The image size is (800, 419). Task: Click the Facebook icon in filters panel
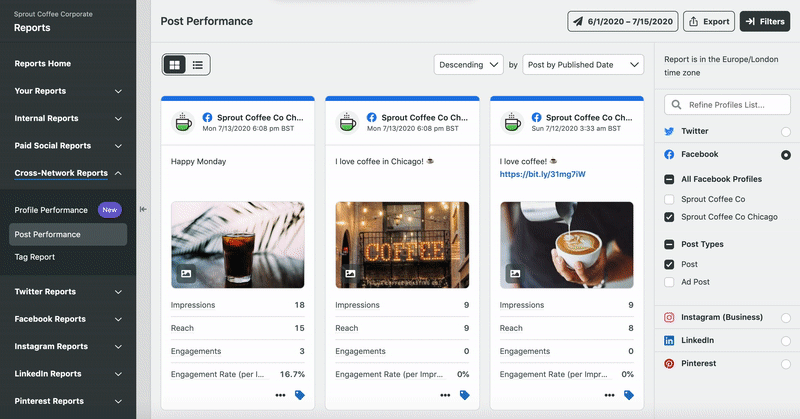click(669, 154)
